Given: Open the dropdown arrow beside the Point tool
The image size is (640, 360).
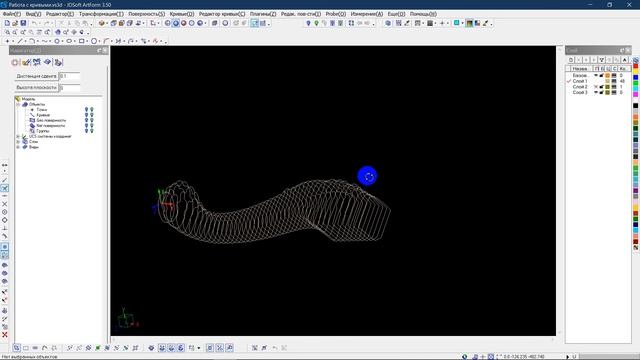Looking at the screenshot, I should pyautogui.click(x=13, y=42).
